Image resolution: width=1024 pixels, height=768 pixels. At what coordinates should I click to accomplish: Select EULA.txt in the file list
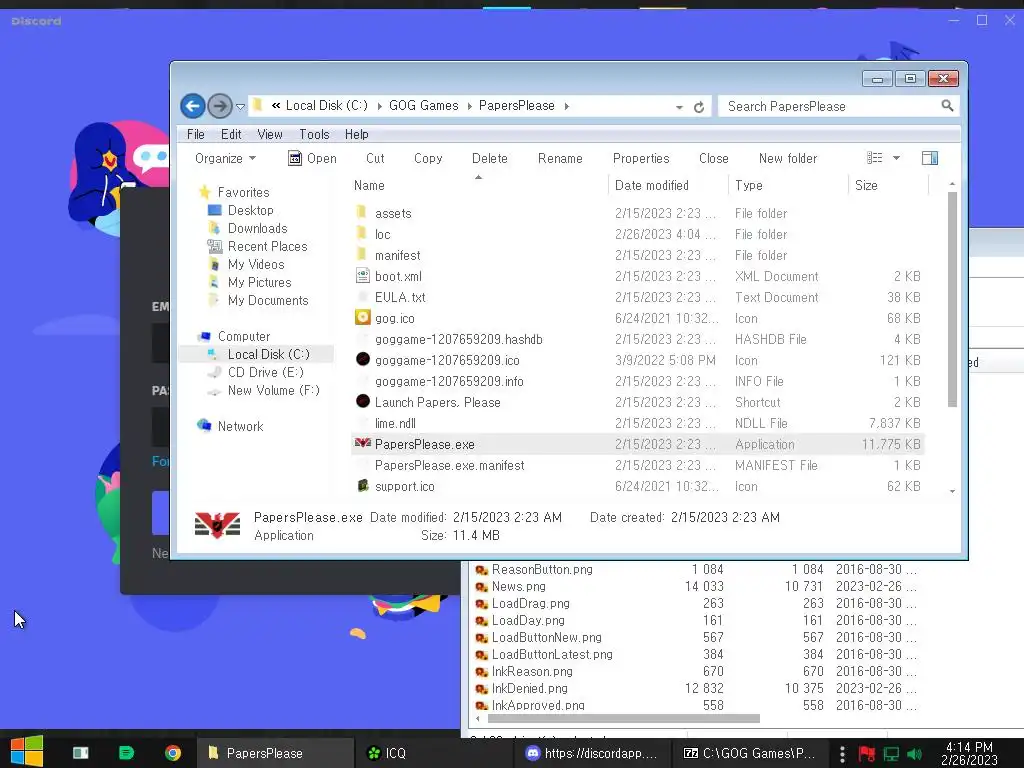(400, 298)
